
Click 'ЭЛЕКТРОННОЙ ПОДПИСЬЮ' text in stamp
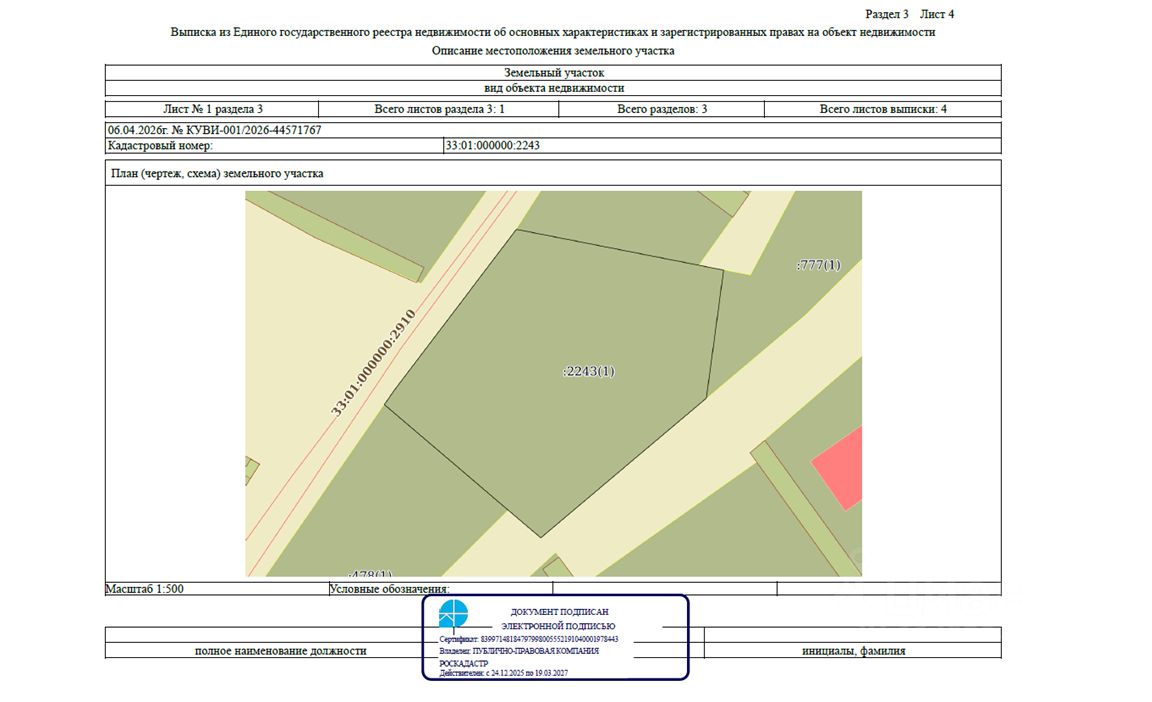pos(558,626)
